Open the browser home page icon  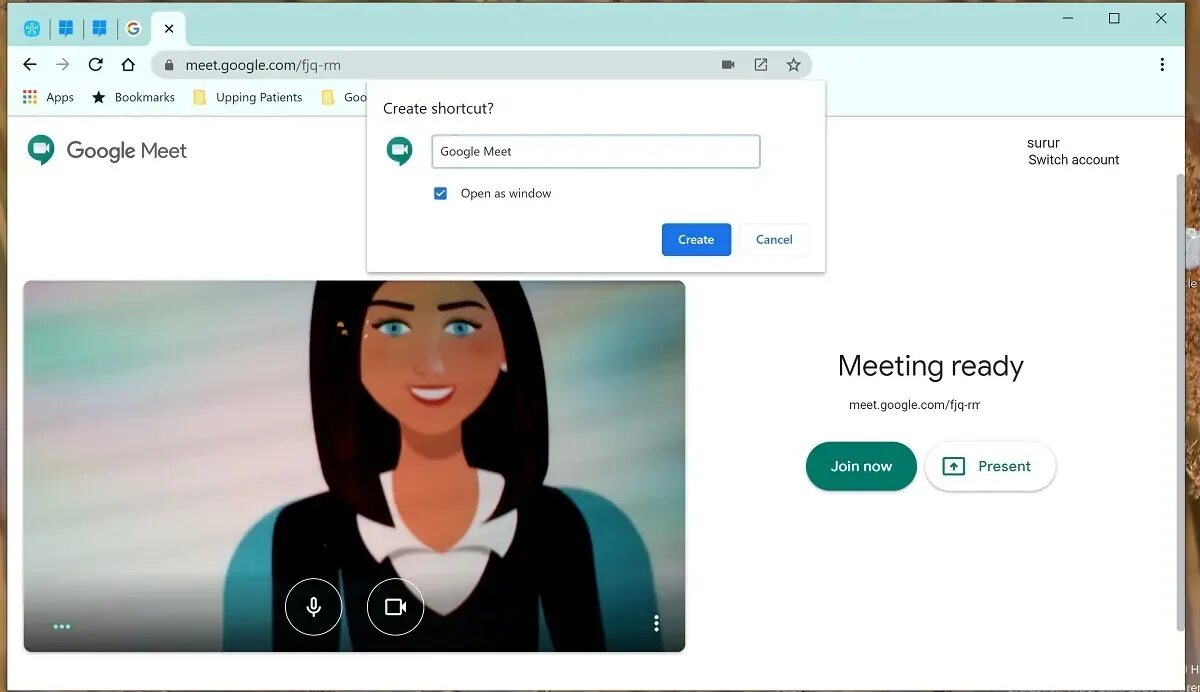[128, 65]
